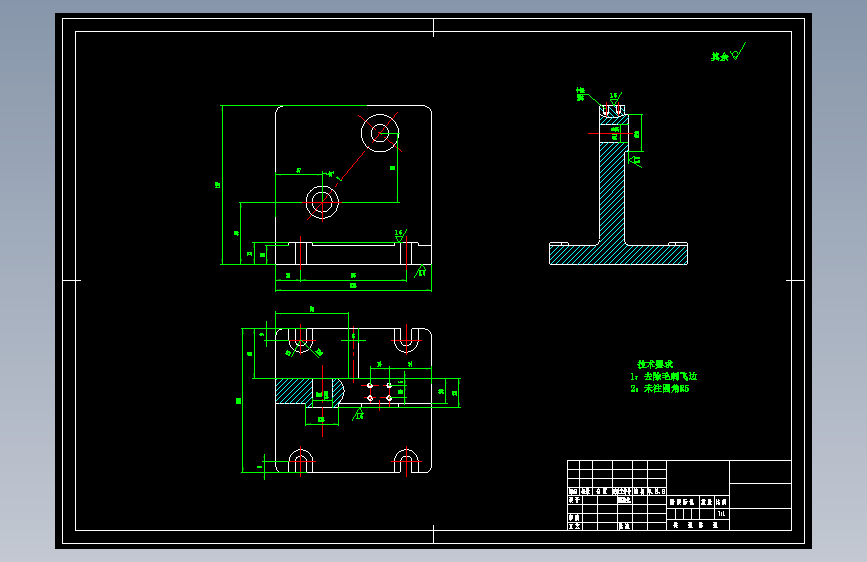This screenshot has height=562, width=867.
Task: Select the 技术要求 heading text
Action: 655,364
